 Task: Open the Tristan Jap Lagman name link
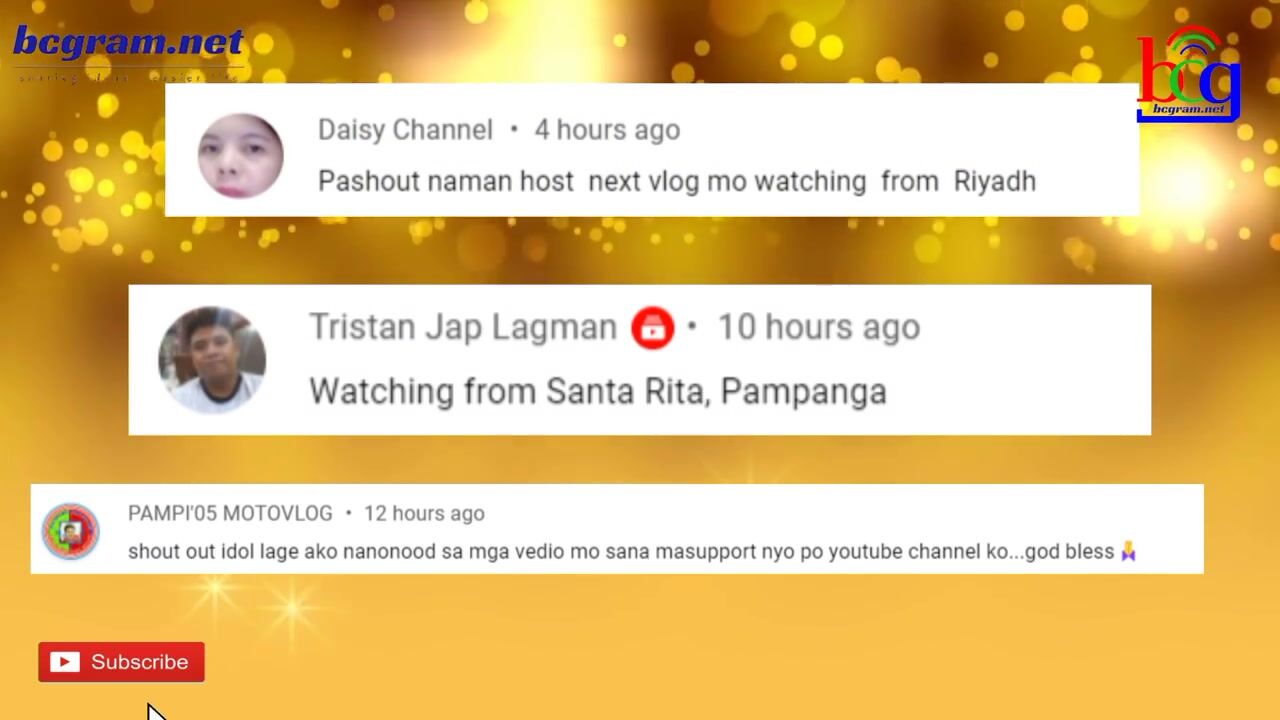[462, 328]
